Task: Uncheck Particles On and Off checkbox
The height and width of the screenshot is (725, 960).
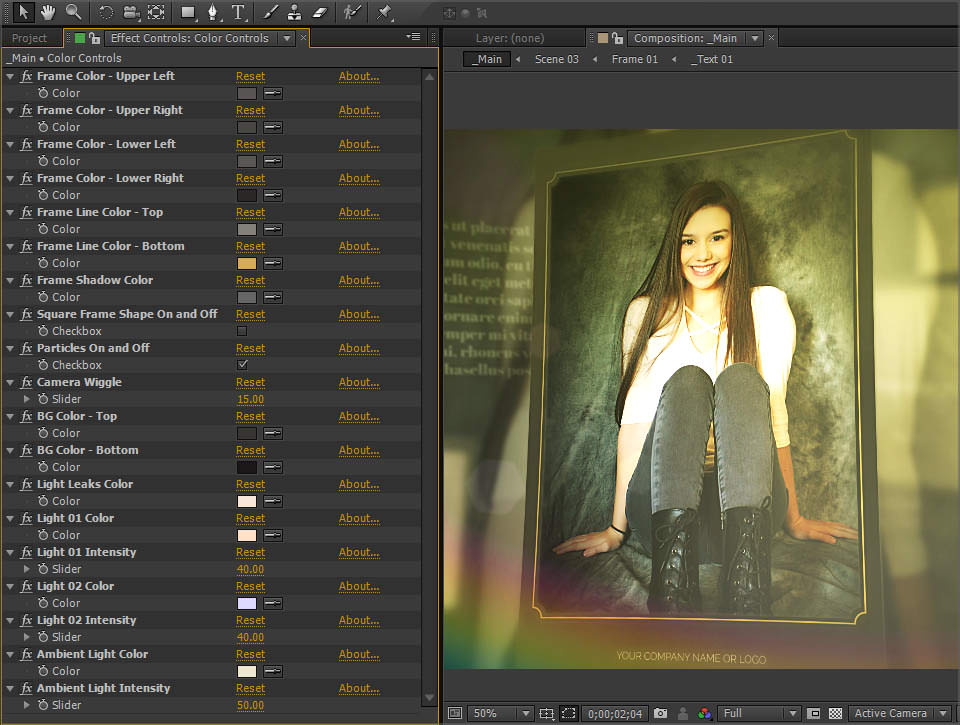Action: click(242, 365)
